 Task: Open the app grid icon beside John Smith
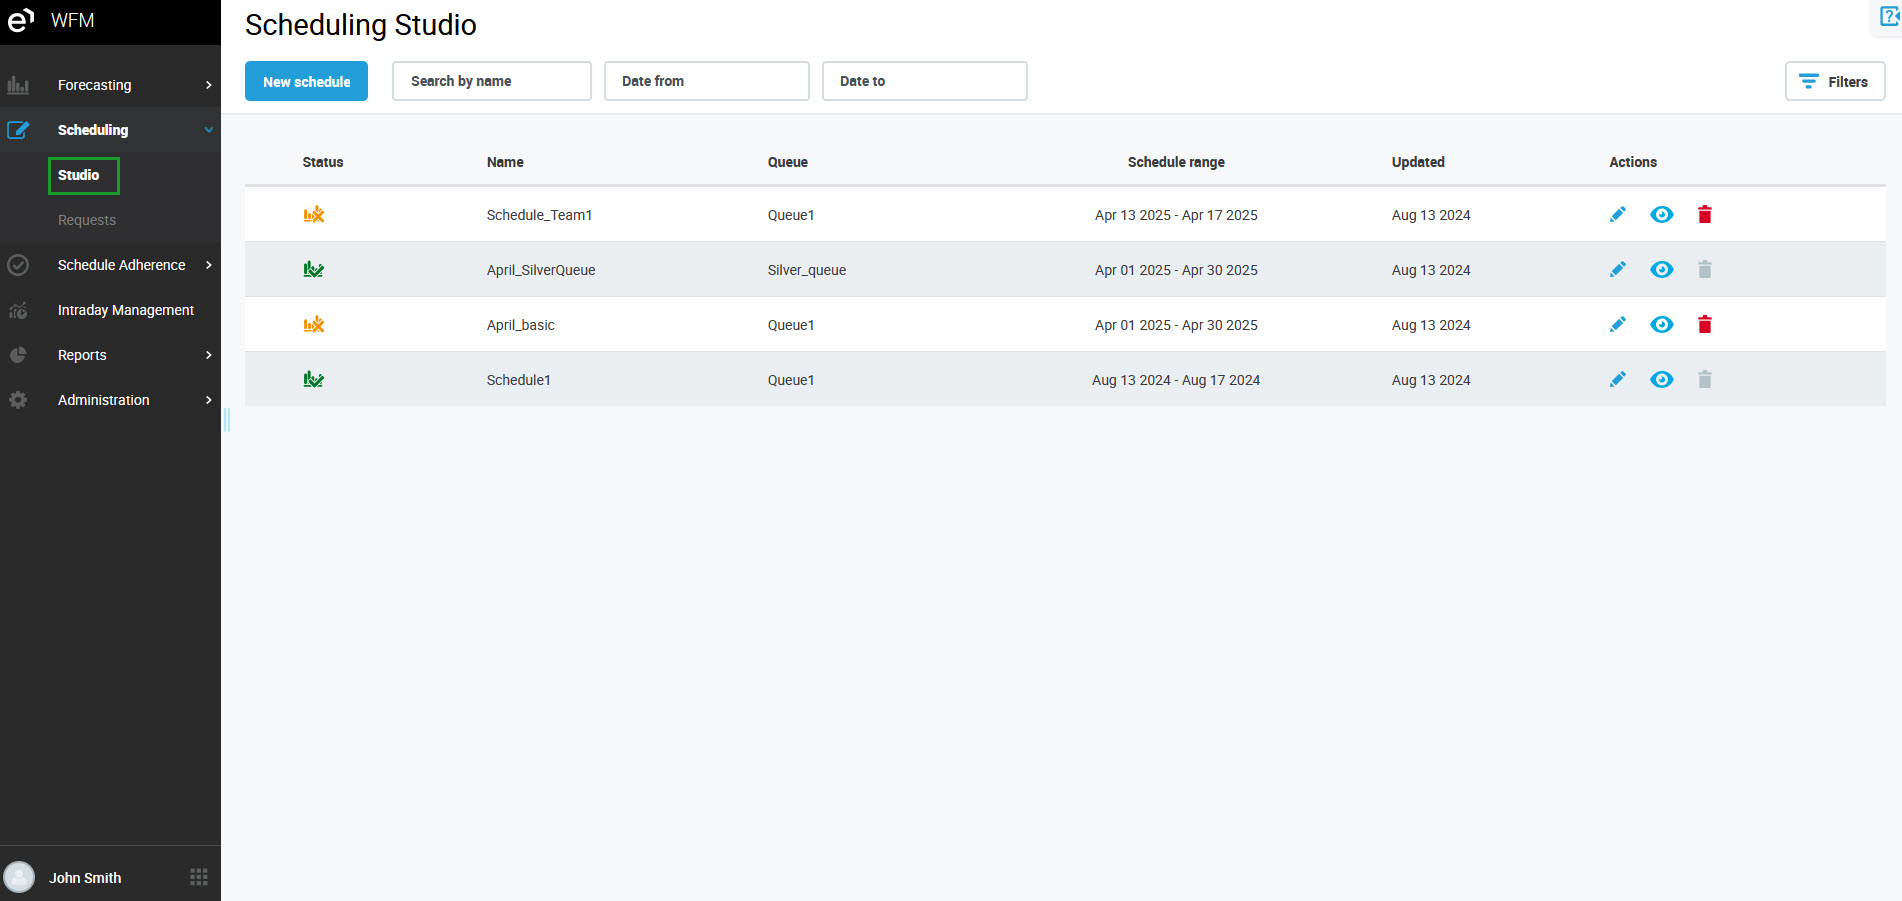click(x=199, y=877)
